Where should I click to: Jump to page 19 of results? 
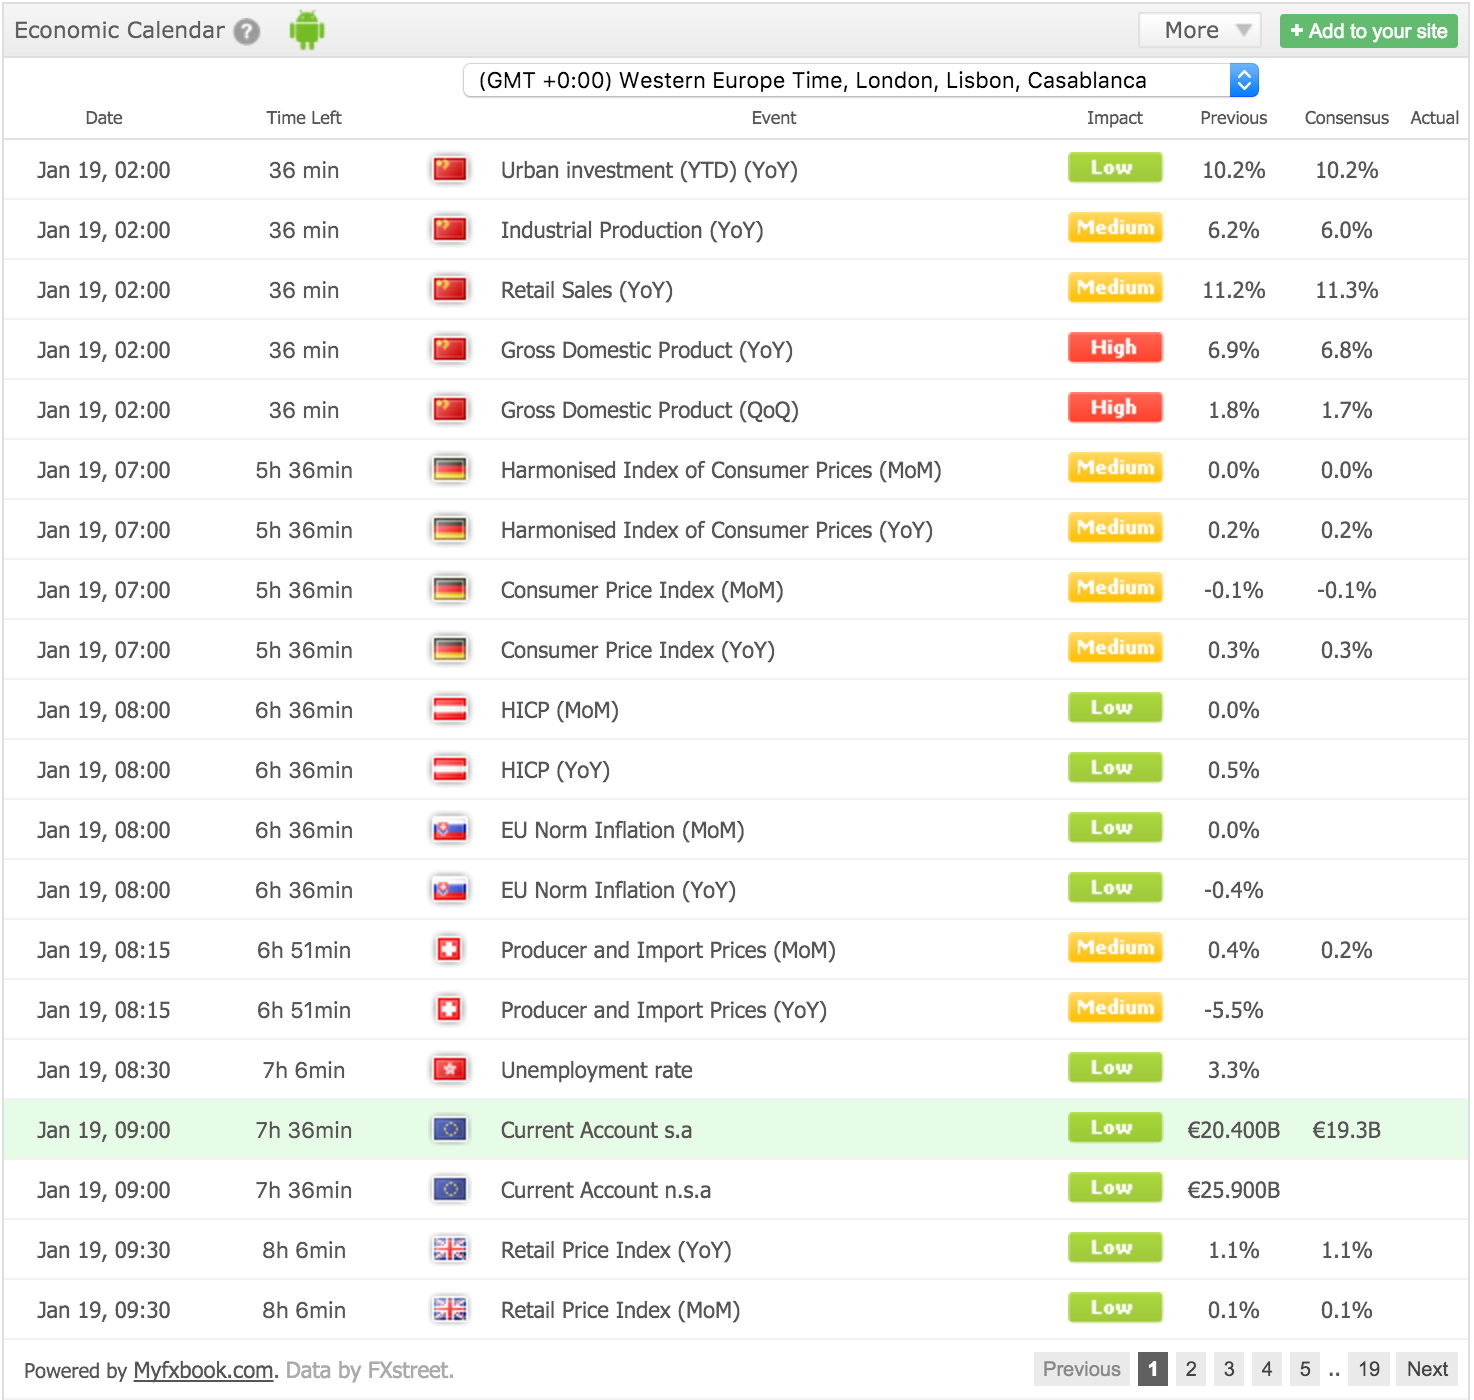click(x=1369, y=1369)
